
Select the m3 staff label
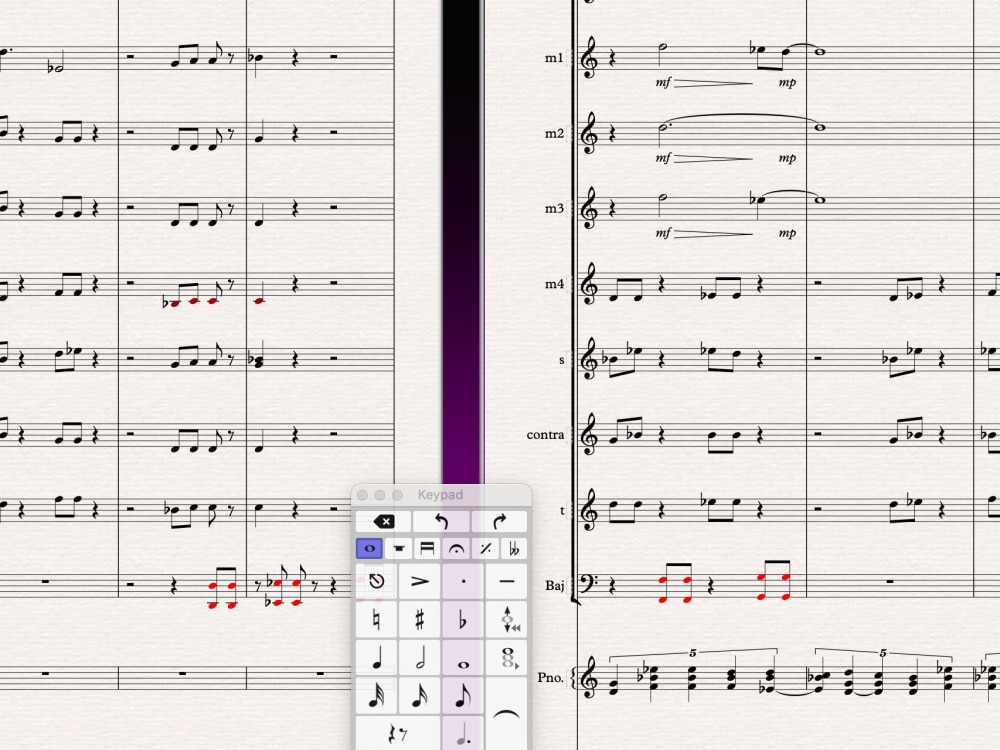pos(554,209)
